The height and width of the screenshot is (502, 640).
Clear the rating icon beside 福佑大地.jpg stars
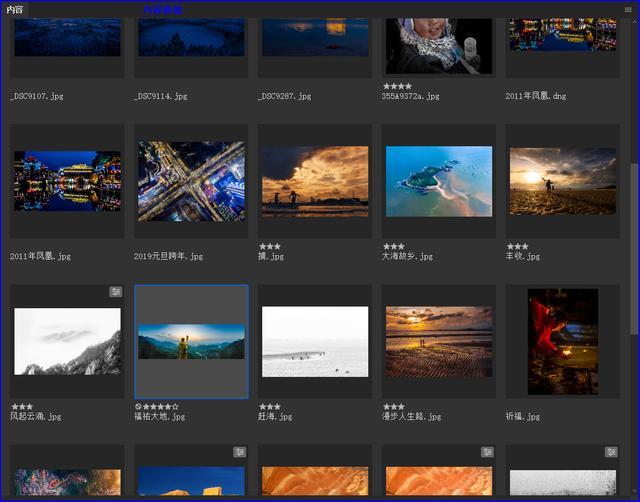(x=138, y=406)
